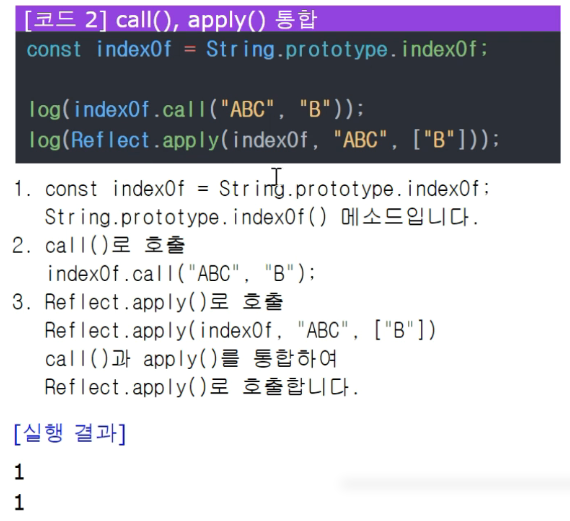The width and height of the screenshot is (570, 521).
Task: Click code line 'log(indexOf.call("ABC", "B"));'
Action: [x=196, y=109]
